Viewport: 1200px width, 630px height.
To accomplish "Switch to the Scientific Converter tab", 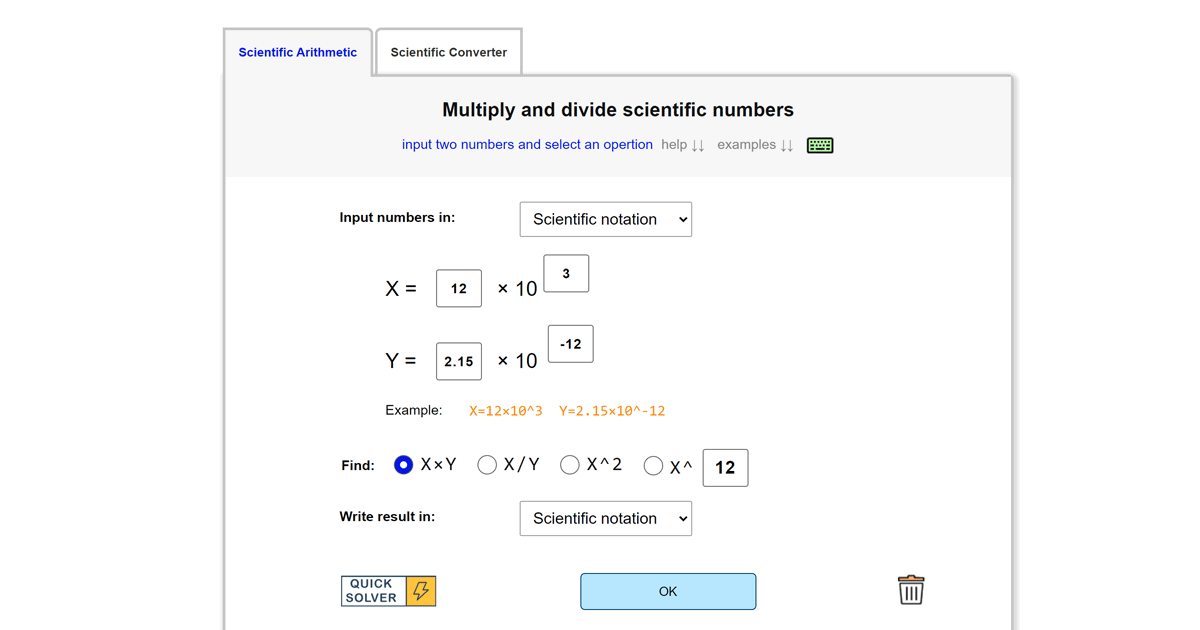I will pos(448,50).
